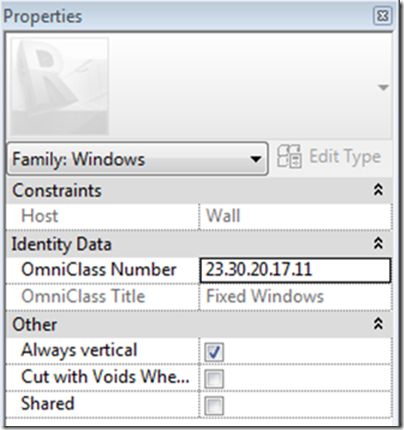Click the Revit family preview thumbnail
The width and height of the screenshot is (404, 430).
pyautogui.click(x=60, y=86)
